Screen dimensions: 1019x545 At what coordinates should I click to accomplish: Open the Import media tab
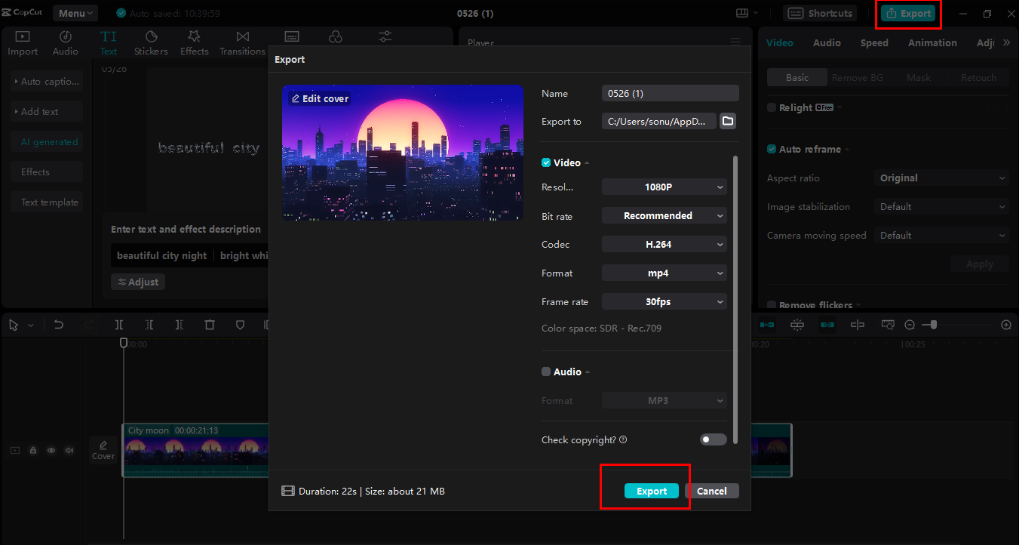click(x=22, y=44)
